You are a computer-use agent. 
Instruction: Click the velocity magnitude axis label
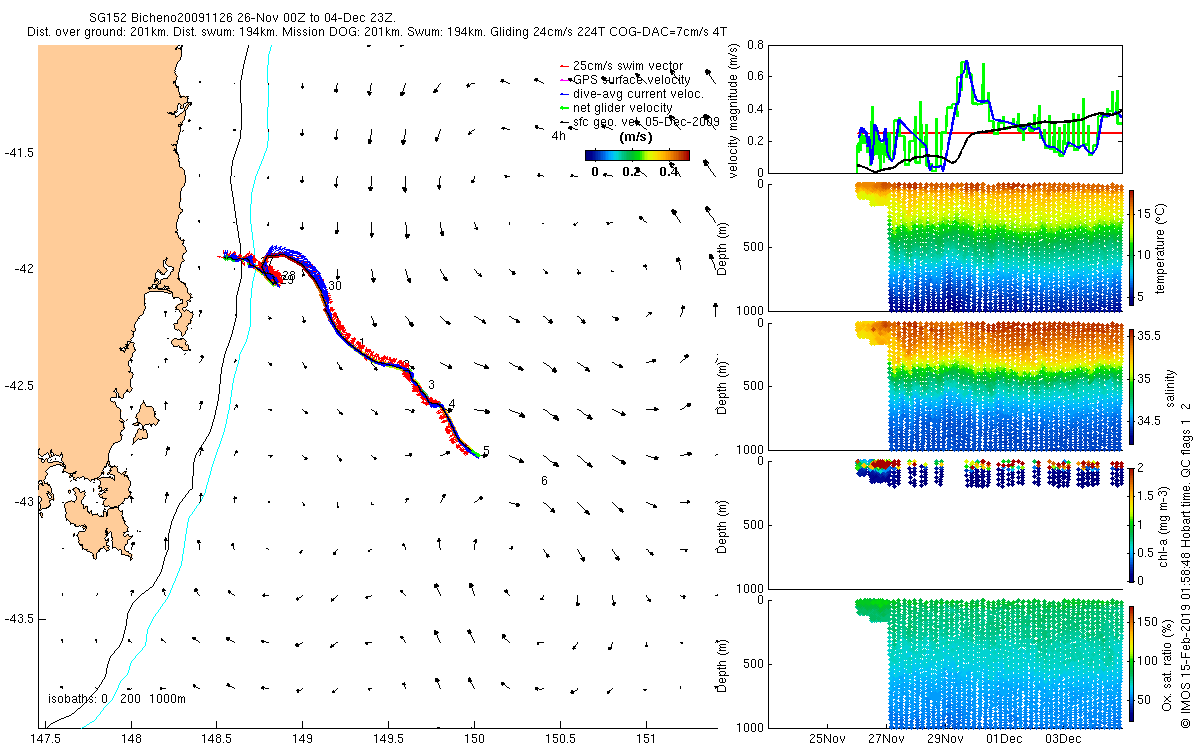733,111
